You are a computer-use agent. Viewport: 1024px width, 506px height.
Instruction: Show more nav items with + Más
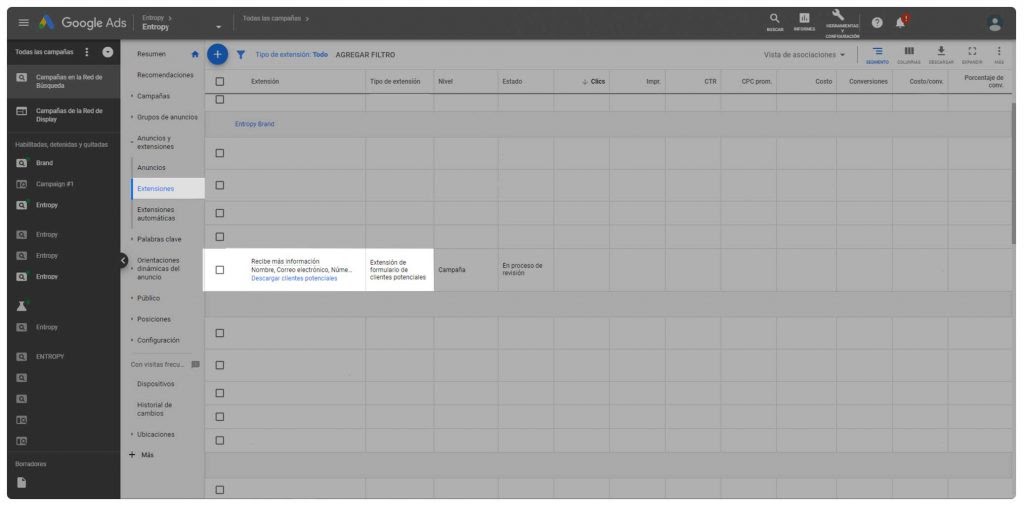[x=142, y=454]
